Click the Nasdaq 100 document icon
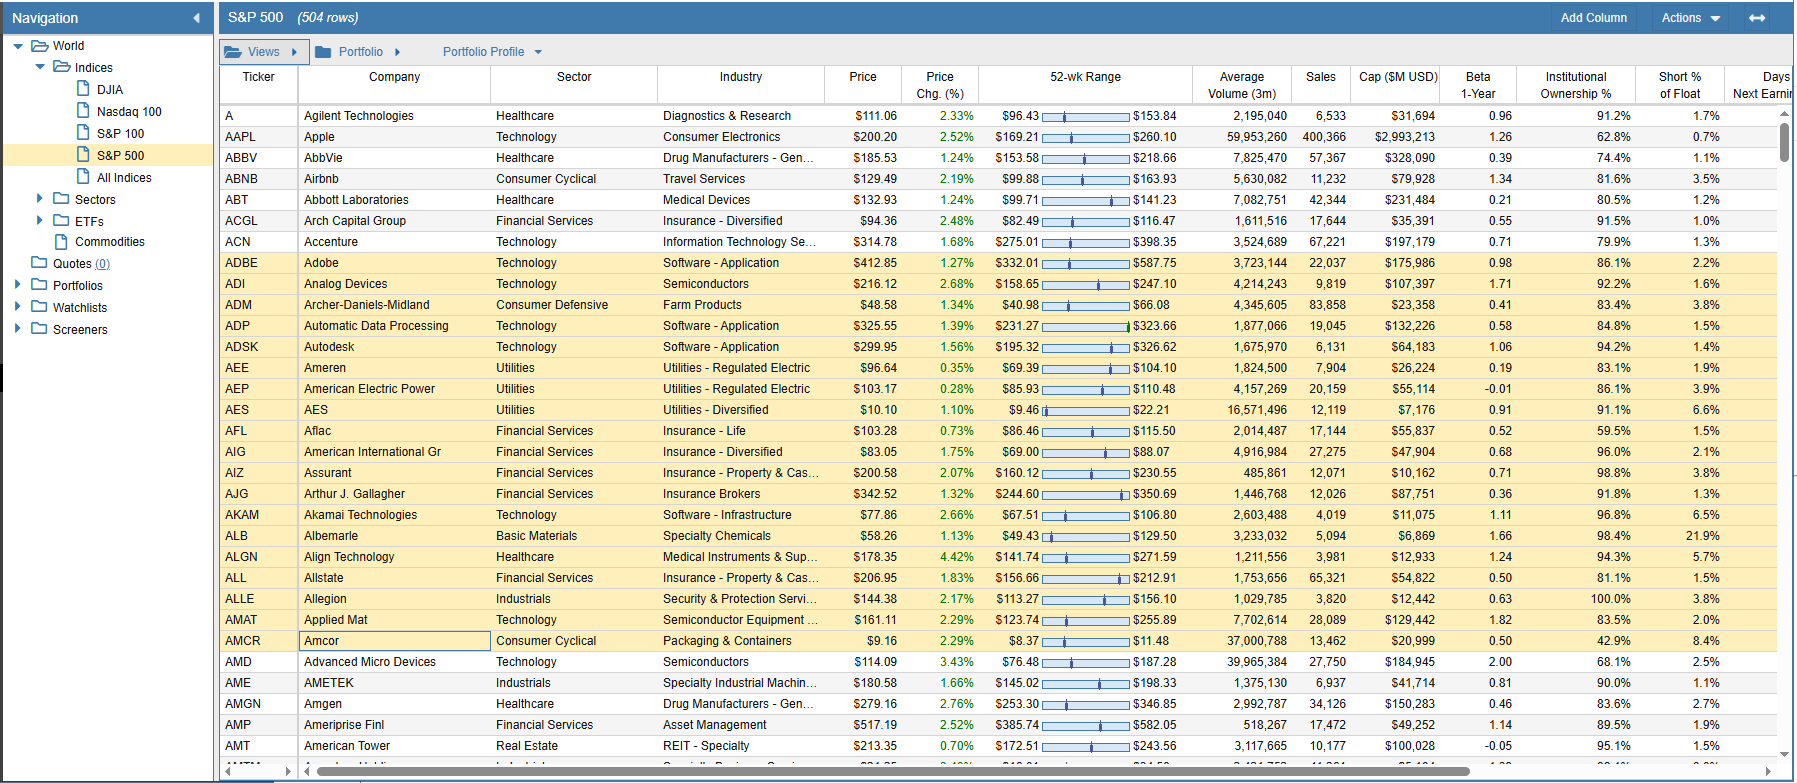Image resolution: width=1797 pixels, height=783 pixels. tap(84, 111)
